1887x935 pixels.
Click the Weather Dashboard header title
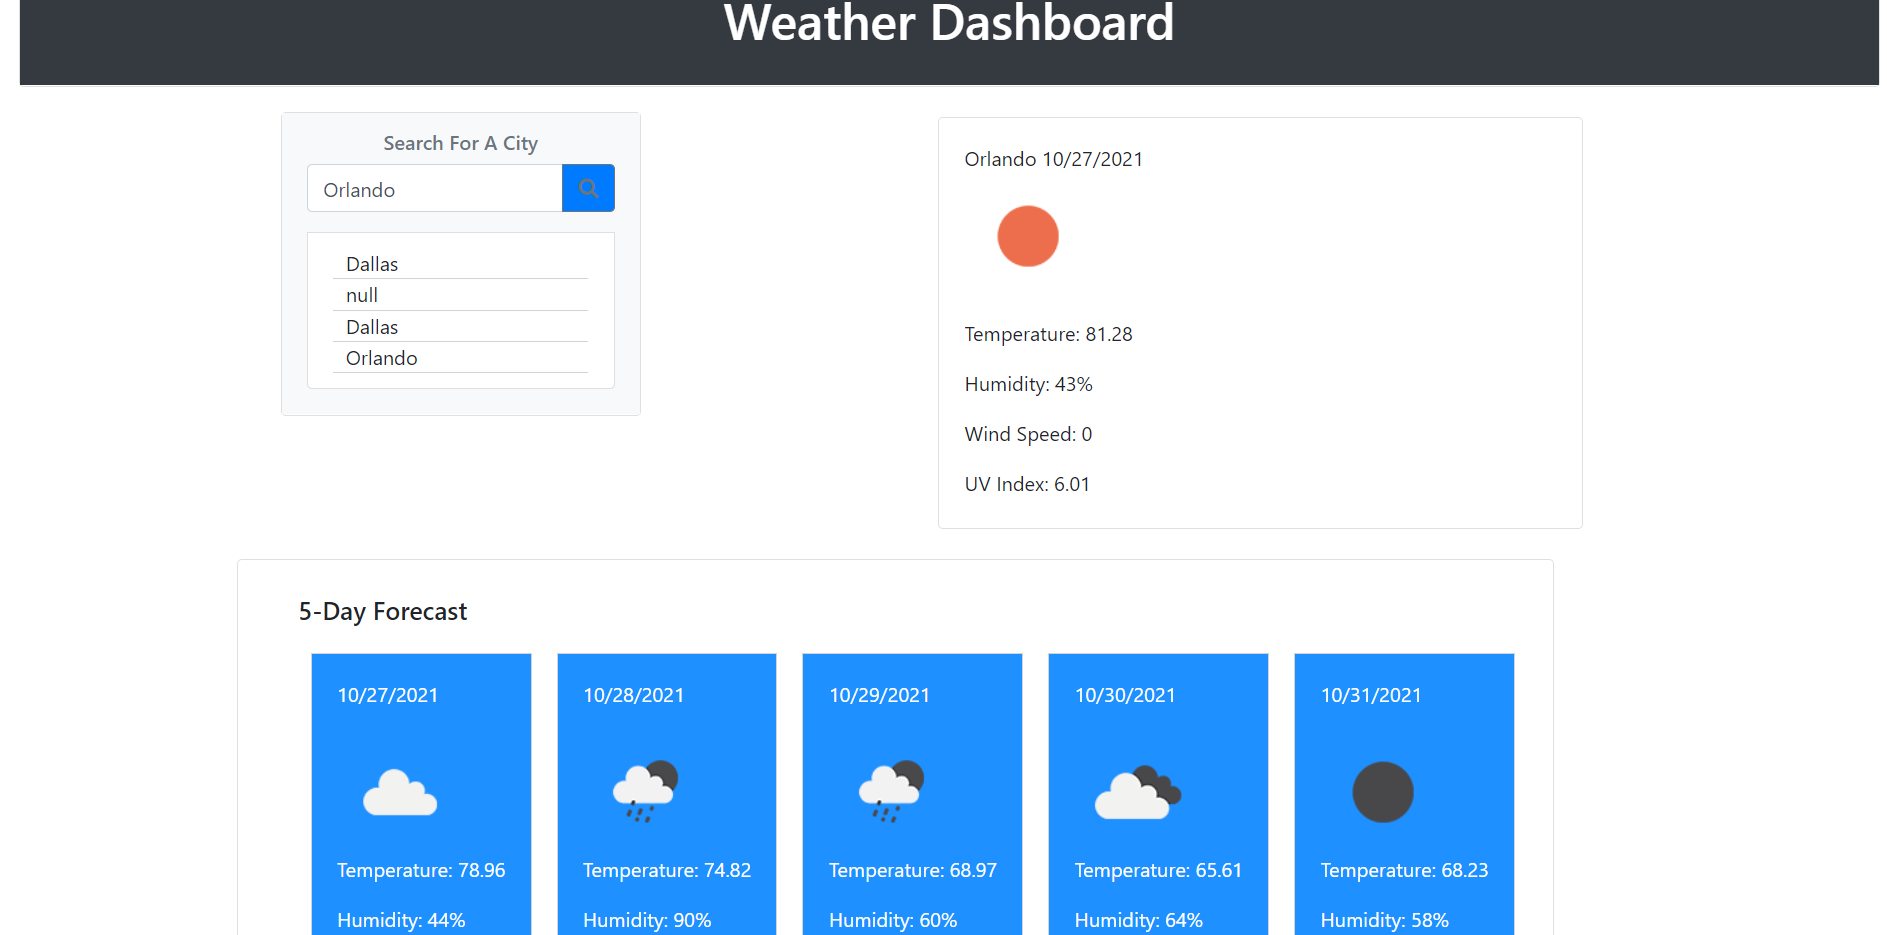[x=949, y=23]
